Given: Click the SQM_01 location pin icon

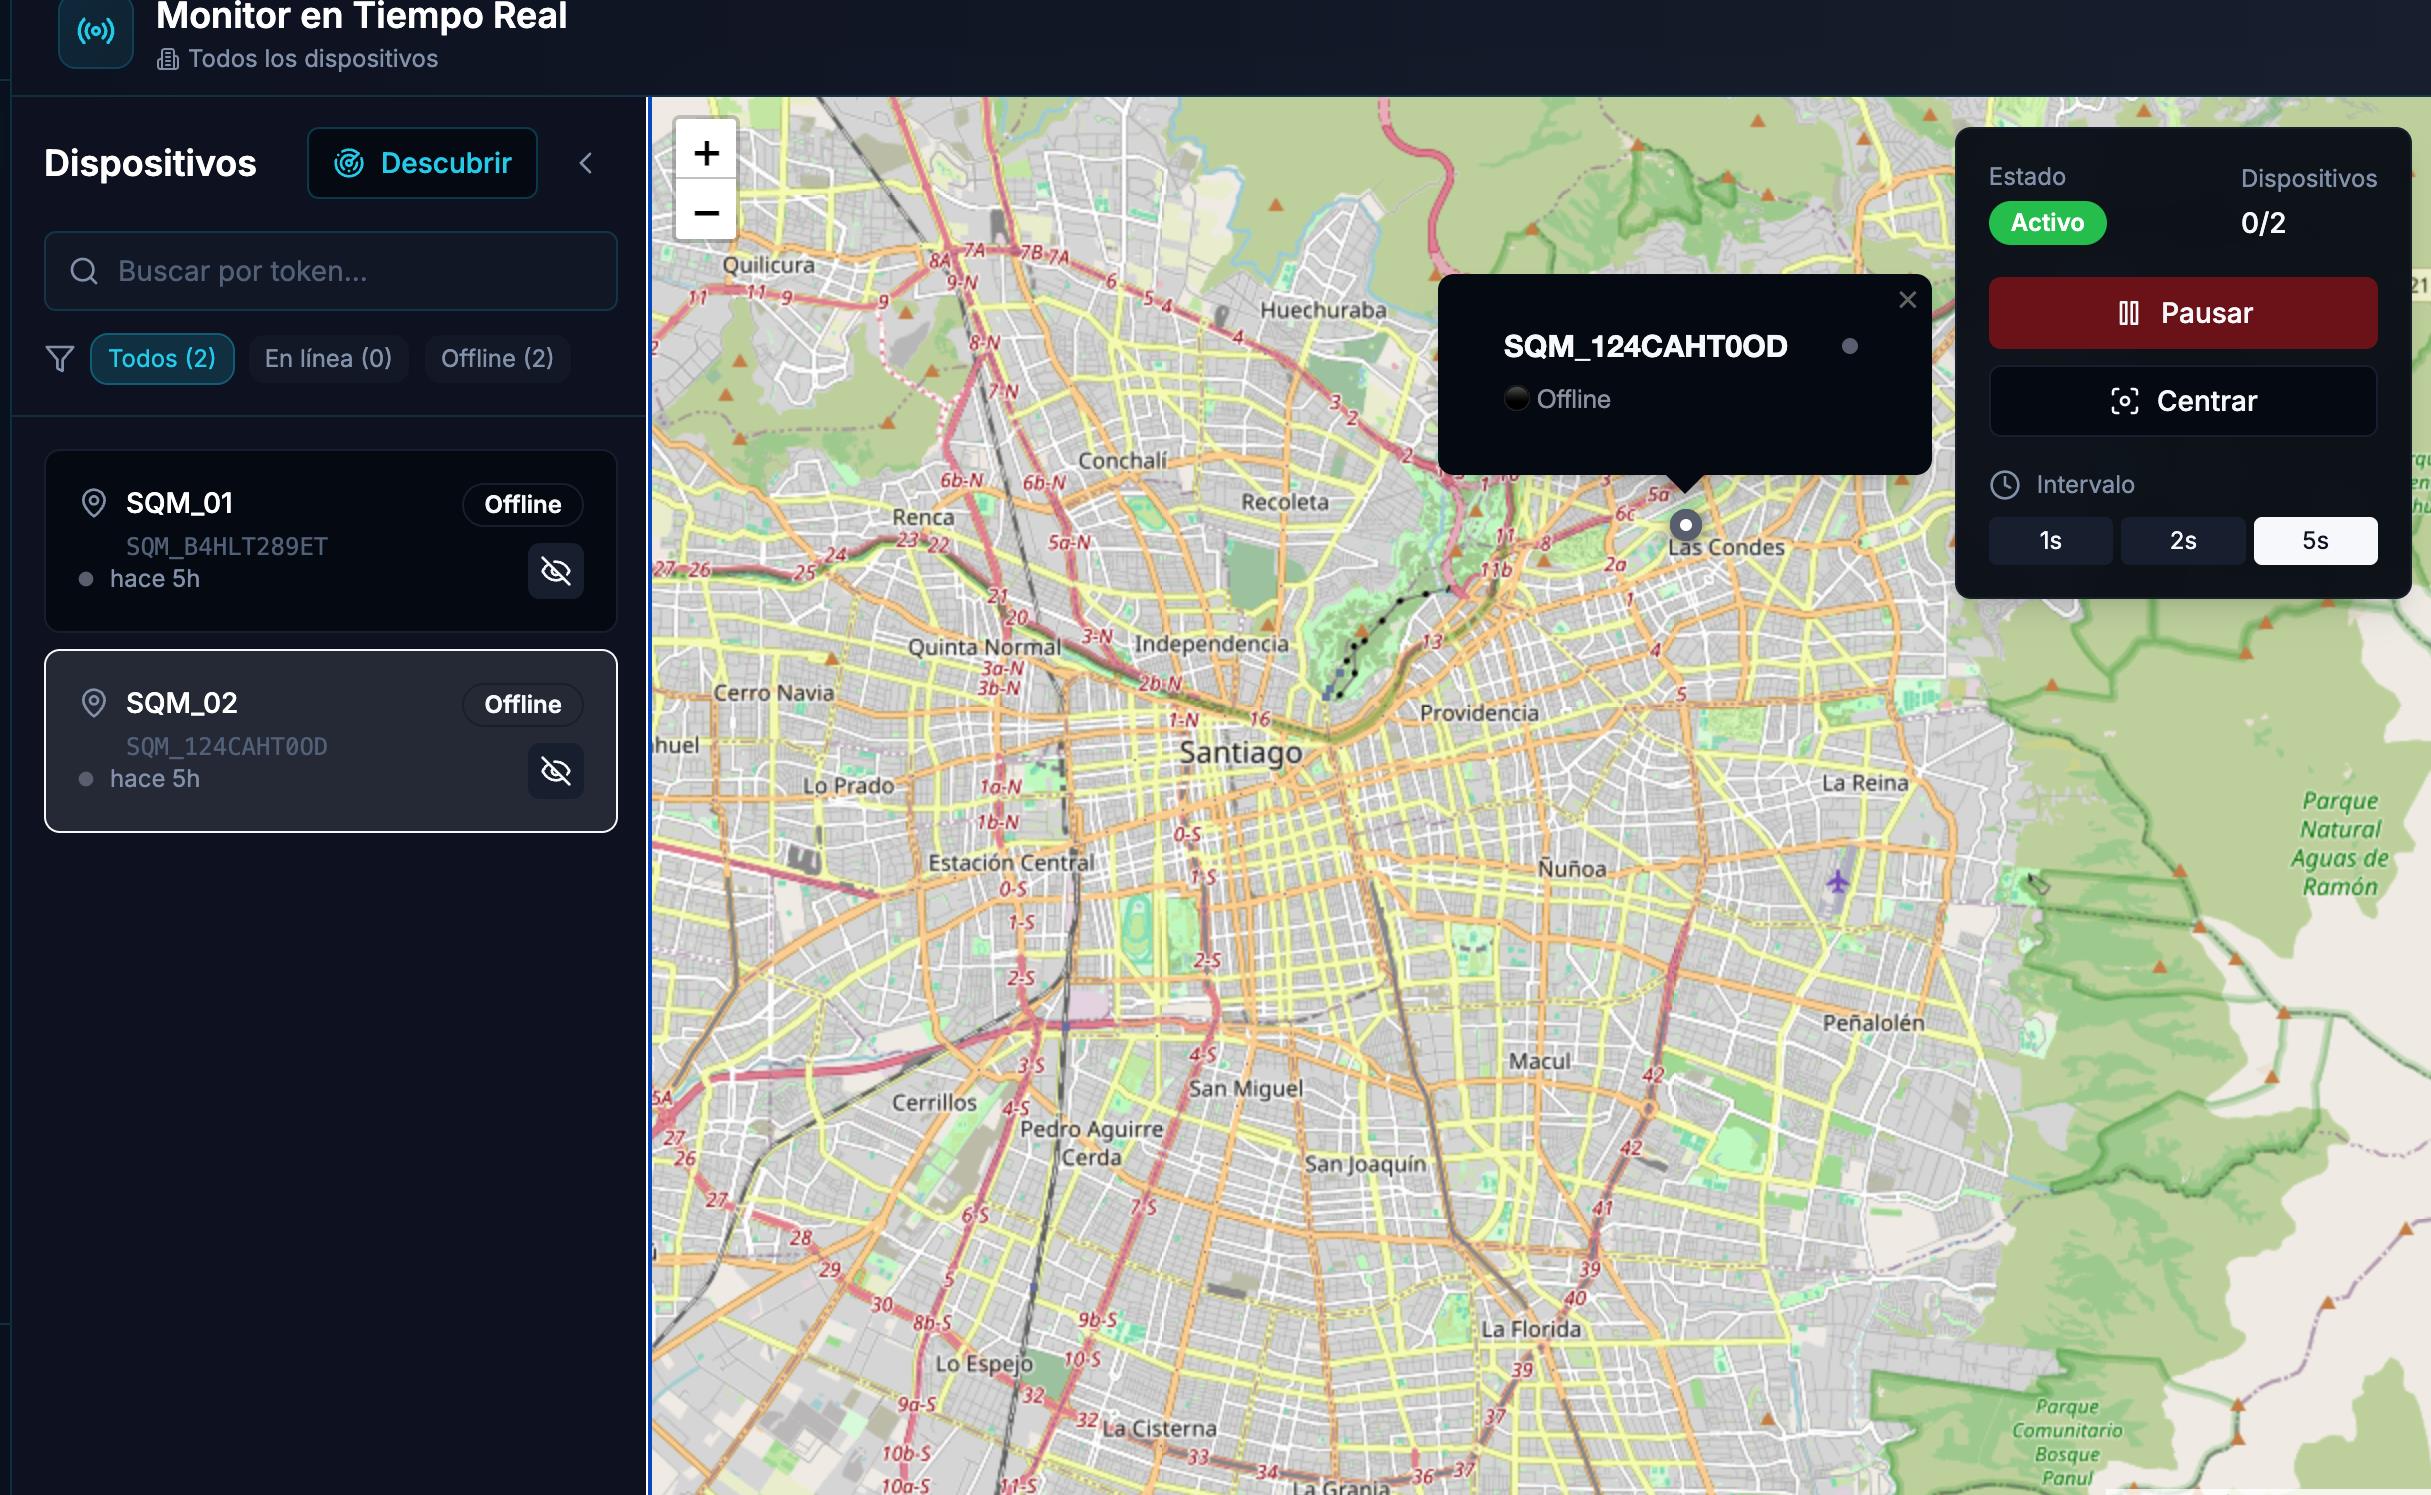Looking at the screenshot, I should 93,503.
